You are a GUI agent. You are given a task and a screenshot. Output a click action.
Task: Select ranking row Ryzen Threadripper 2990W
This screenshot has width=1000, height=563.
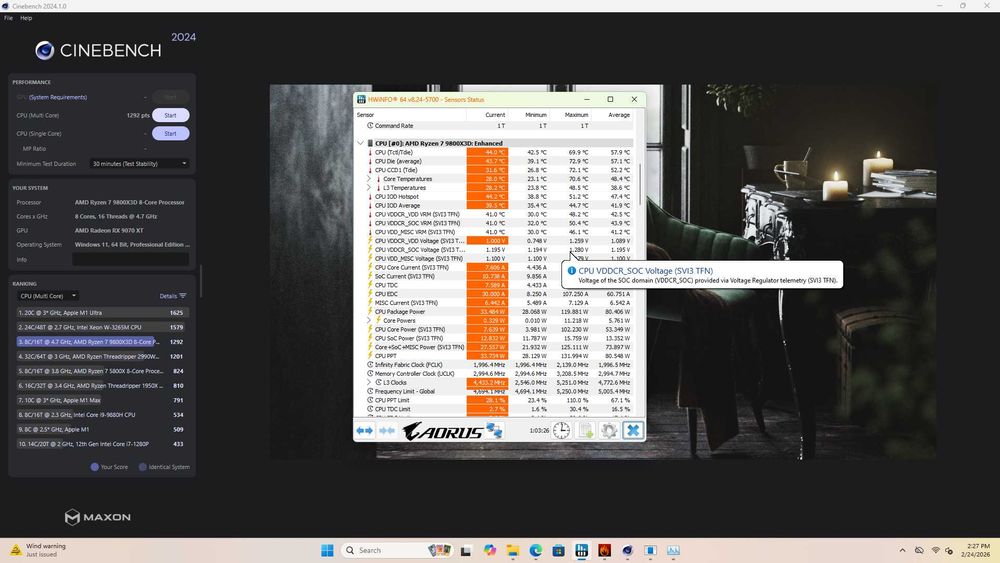click(101, 356)
